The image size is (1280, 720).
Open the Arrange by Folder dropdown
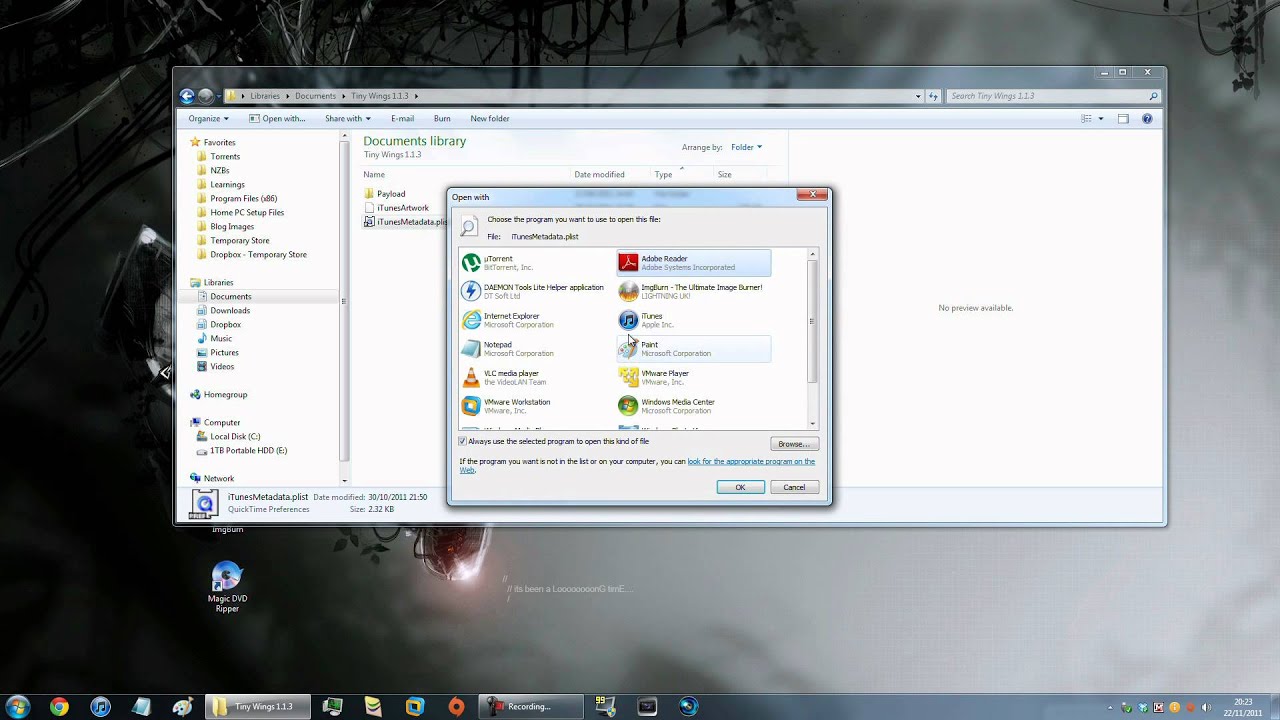[x=746, y=147]
